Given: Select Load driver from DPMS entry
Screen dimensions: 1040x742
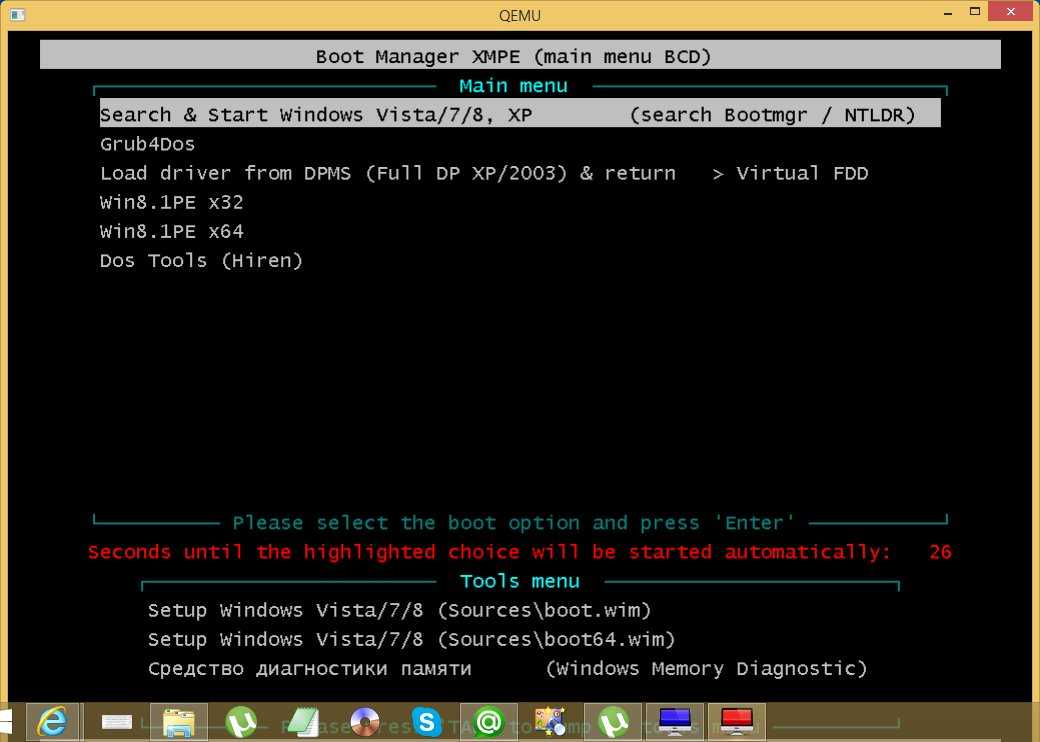Looking at the screenshot, I should coord(484,173).
